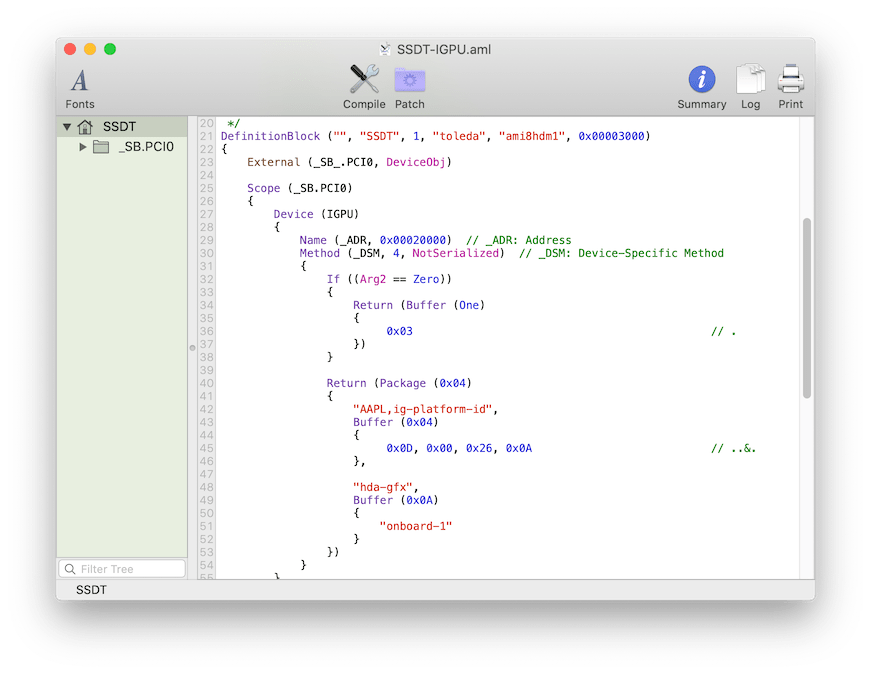Image resolution: width=871 pixels, height=674 pixels.
Task: Click the If ((Arg2 == Zero)) statement
Action: [389, 279]
